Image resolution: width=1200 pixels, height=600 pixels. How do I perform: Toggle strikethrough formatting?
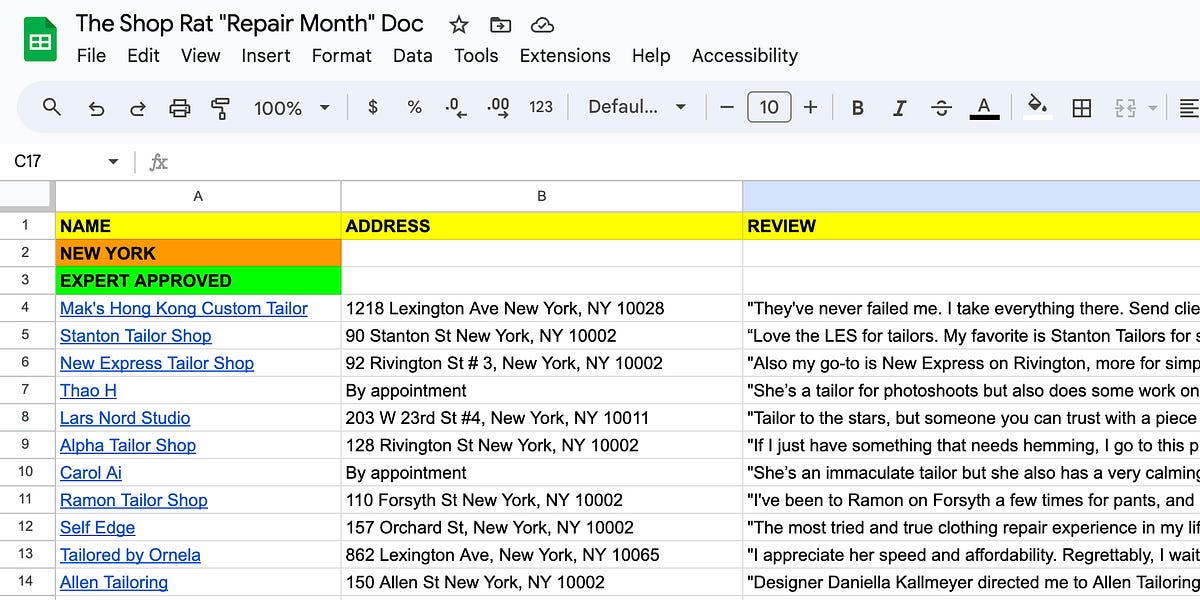[x=941, y=107]
